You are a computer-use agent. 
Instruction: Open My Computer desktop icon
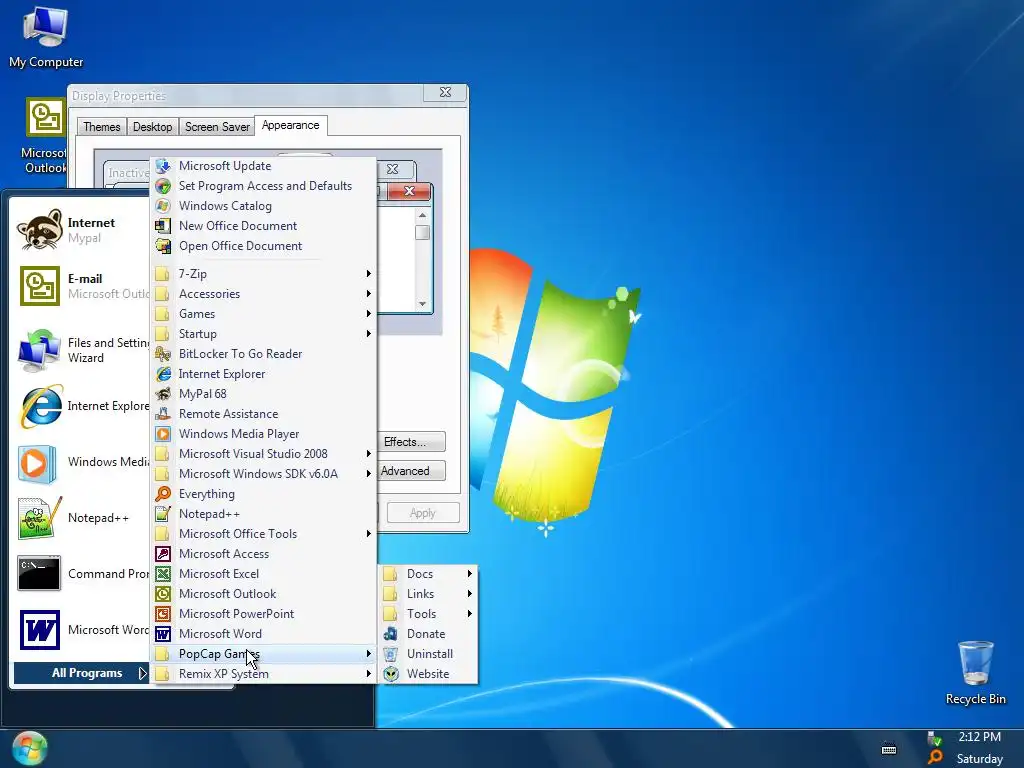tap(46, 37)
